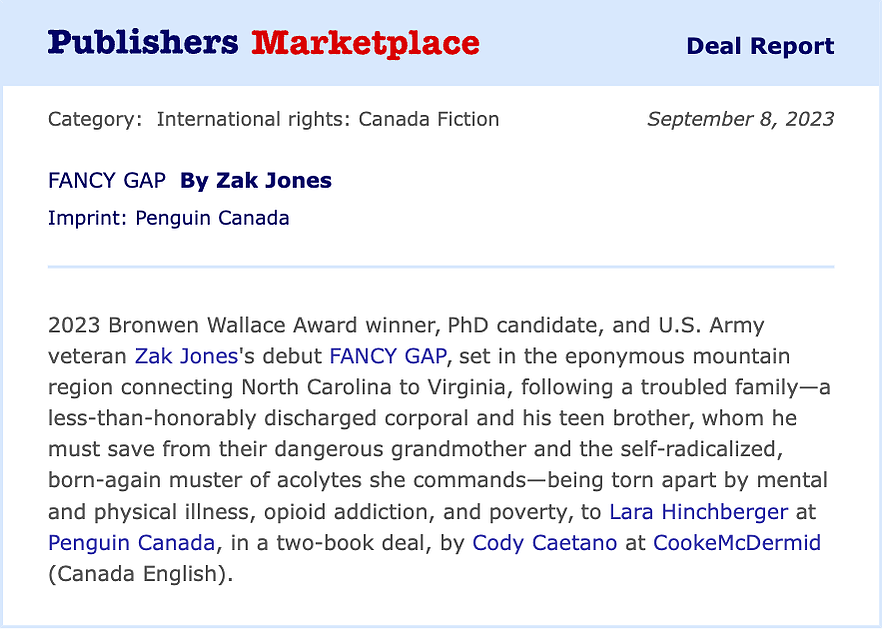This screenshot has height=629, width=882.
Task: Click the FANCY GAP link in description
Action: click(388, 356)
